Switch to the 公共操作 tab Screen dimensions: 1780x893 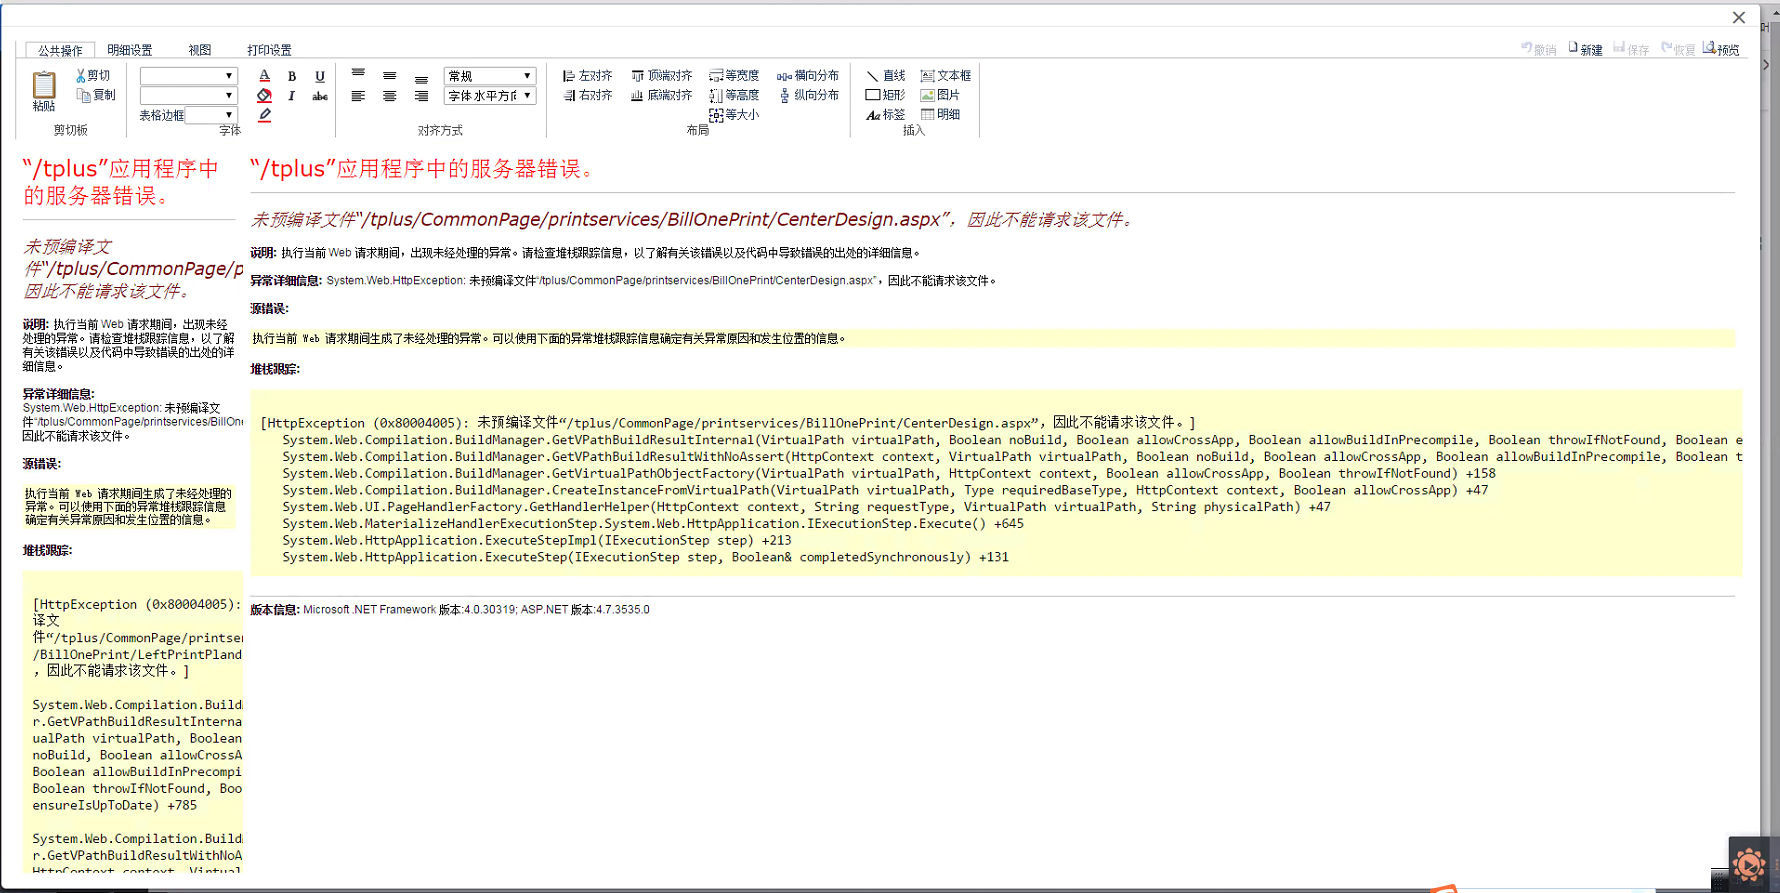pyautogui.click(x=60, y=50)
